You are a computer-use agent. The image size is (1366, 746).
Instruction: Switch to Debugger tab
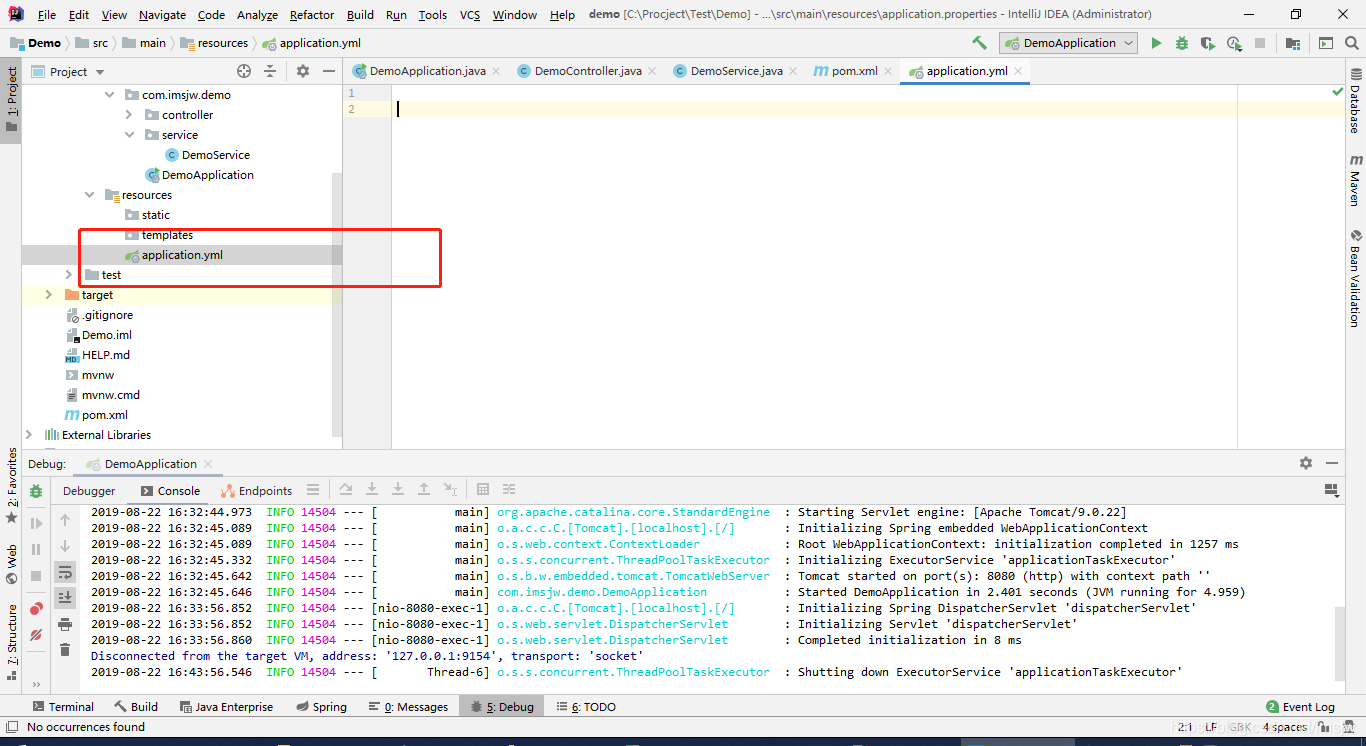[x=89, y=491]
